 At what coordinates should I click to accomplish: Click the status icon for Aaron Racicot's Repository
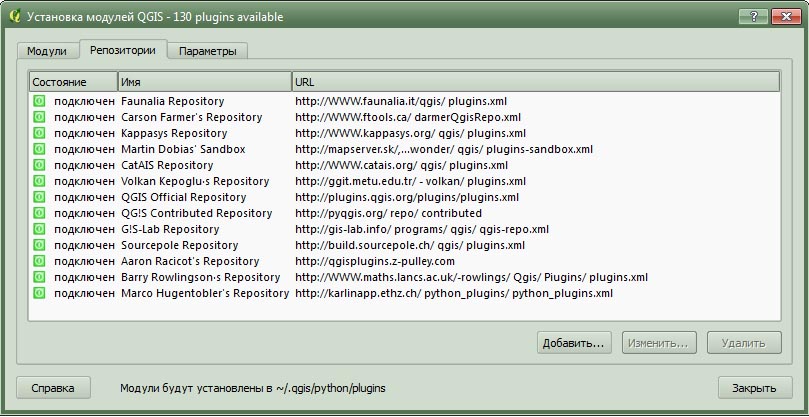[x=39, y=261]
